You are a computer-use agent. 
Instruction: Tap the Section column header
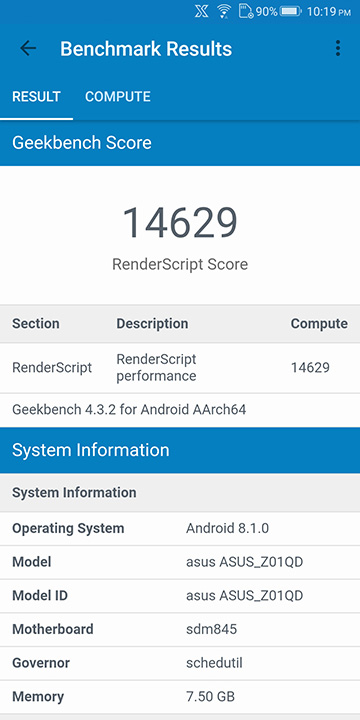(36, 323)
